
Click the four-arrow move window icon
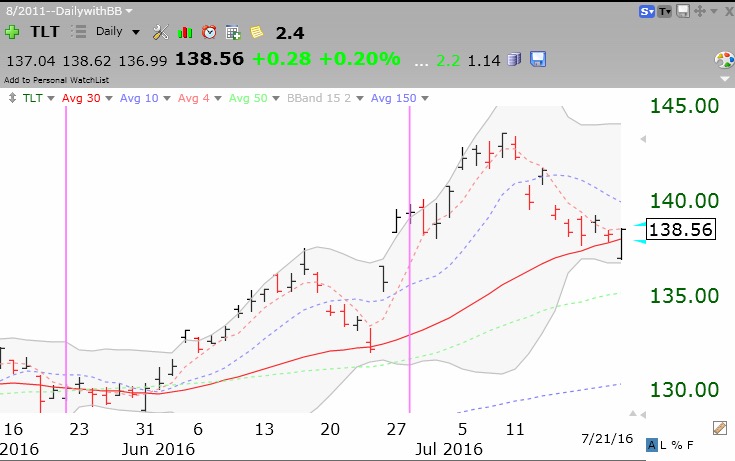click(699, 11)
